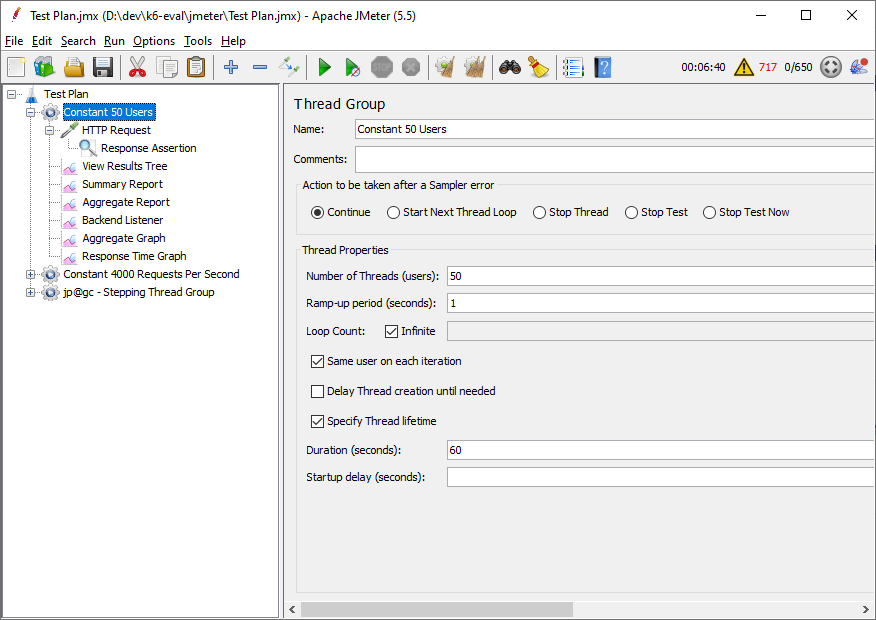876x620 pixels.
Task: Select Aggregate Graph in tree
Action: (123, 239)
